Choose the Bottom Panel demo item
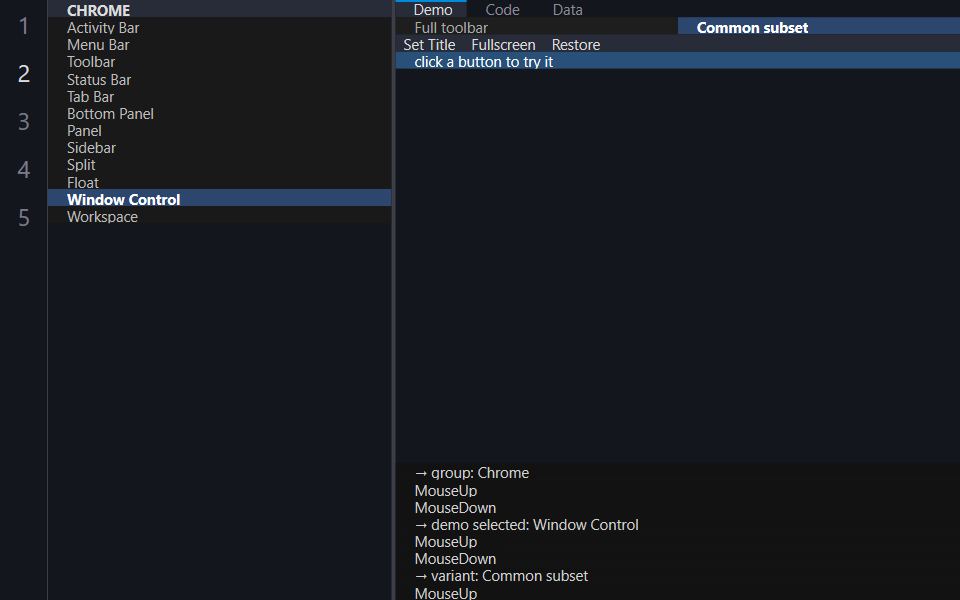 [x=219, y=114]
